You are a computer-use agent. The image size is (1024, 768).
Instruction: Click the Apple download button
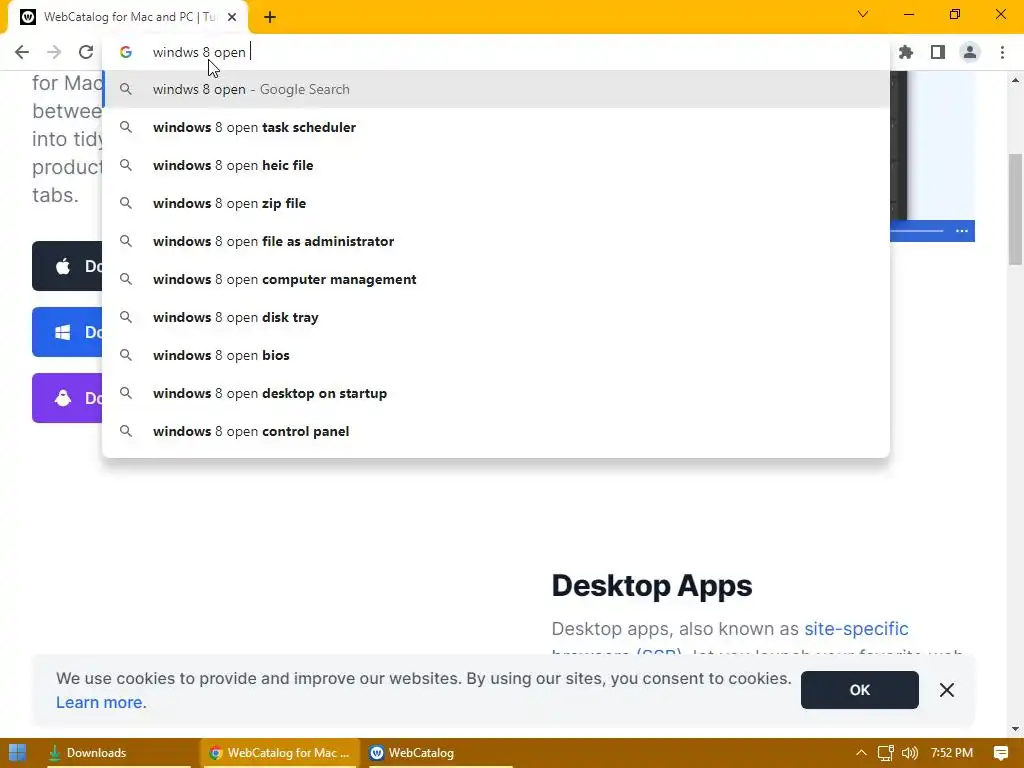point(67,266)
